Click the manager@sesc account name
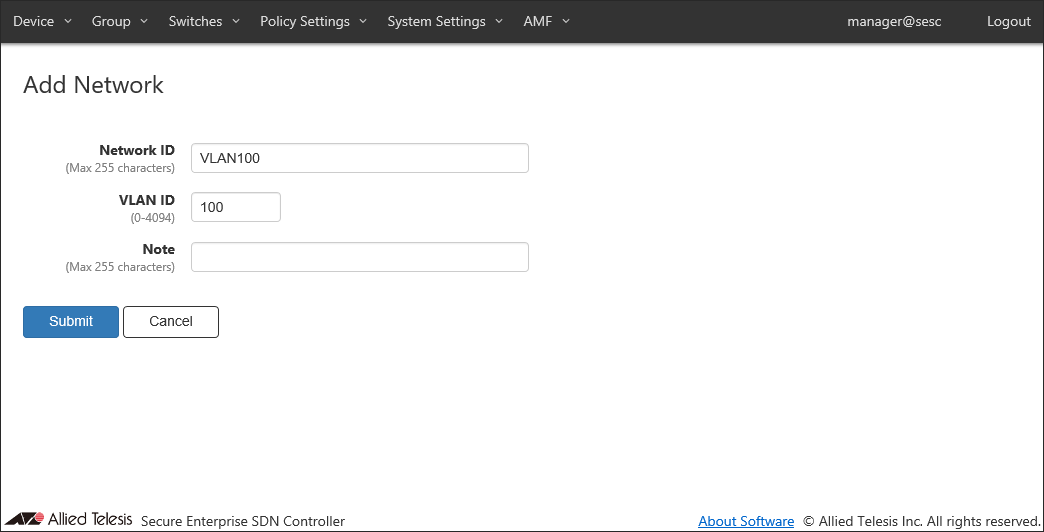The width and height of the screenshot is (1044, 532). [894, 21]
